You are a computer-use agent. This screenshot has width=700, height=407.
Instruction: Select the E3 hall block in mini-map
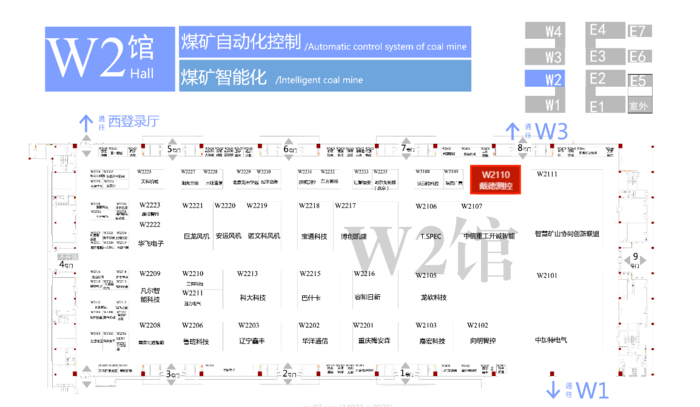[x=605, y=57]
